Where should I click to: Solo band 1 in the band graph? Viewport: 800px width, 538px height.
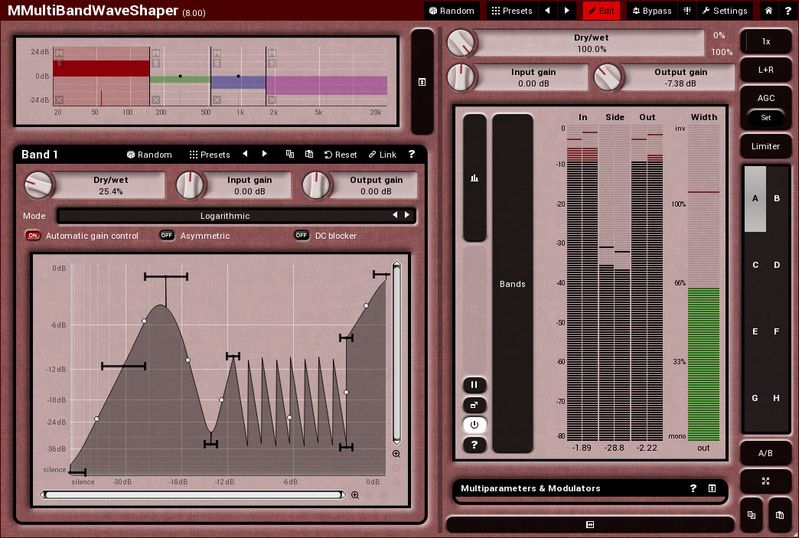tap(59, 63)
